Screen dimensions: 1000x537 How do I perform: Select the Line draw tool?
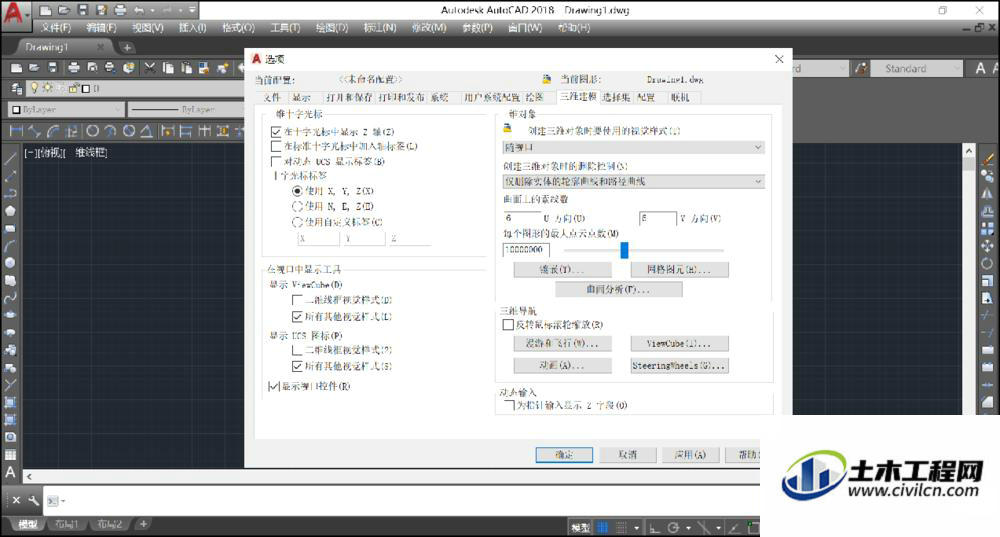[x=10, y=158]
